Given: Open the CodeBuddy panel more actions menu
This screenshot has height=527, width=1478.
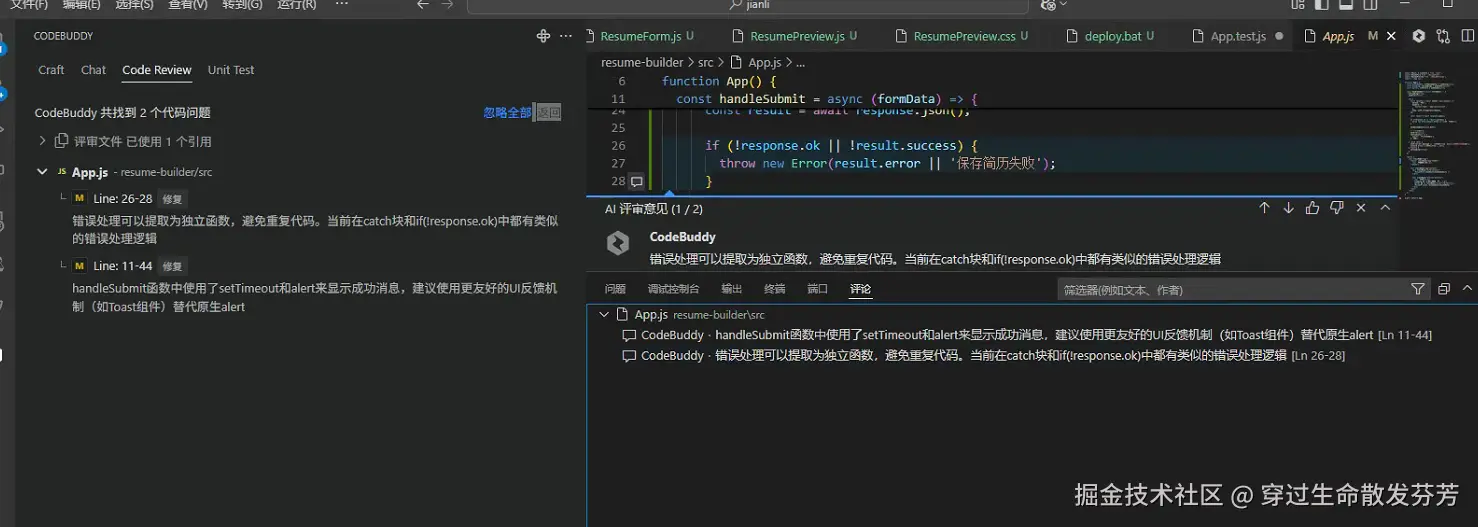Looking at the screenshot, I should [x=566, y=36].
